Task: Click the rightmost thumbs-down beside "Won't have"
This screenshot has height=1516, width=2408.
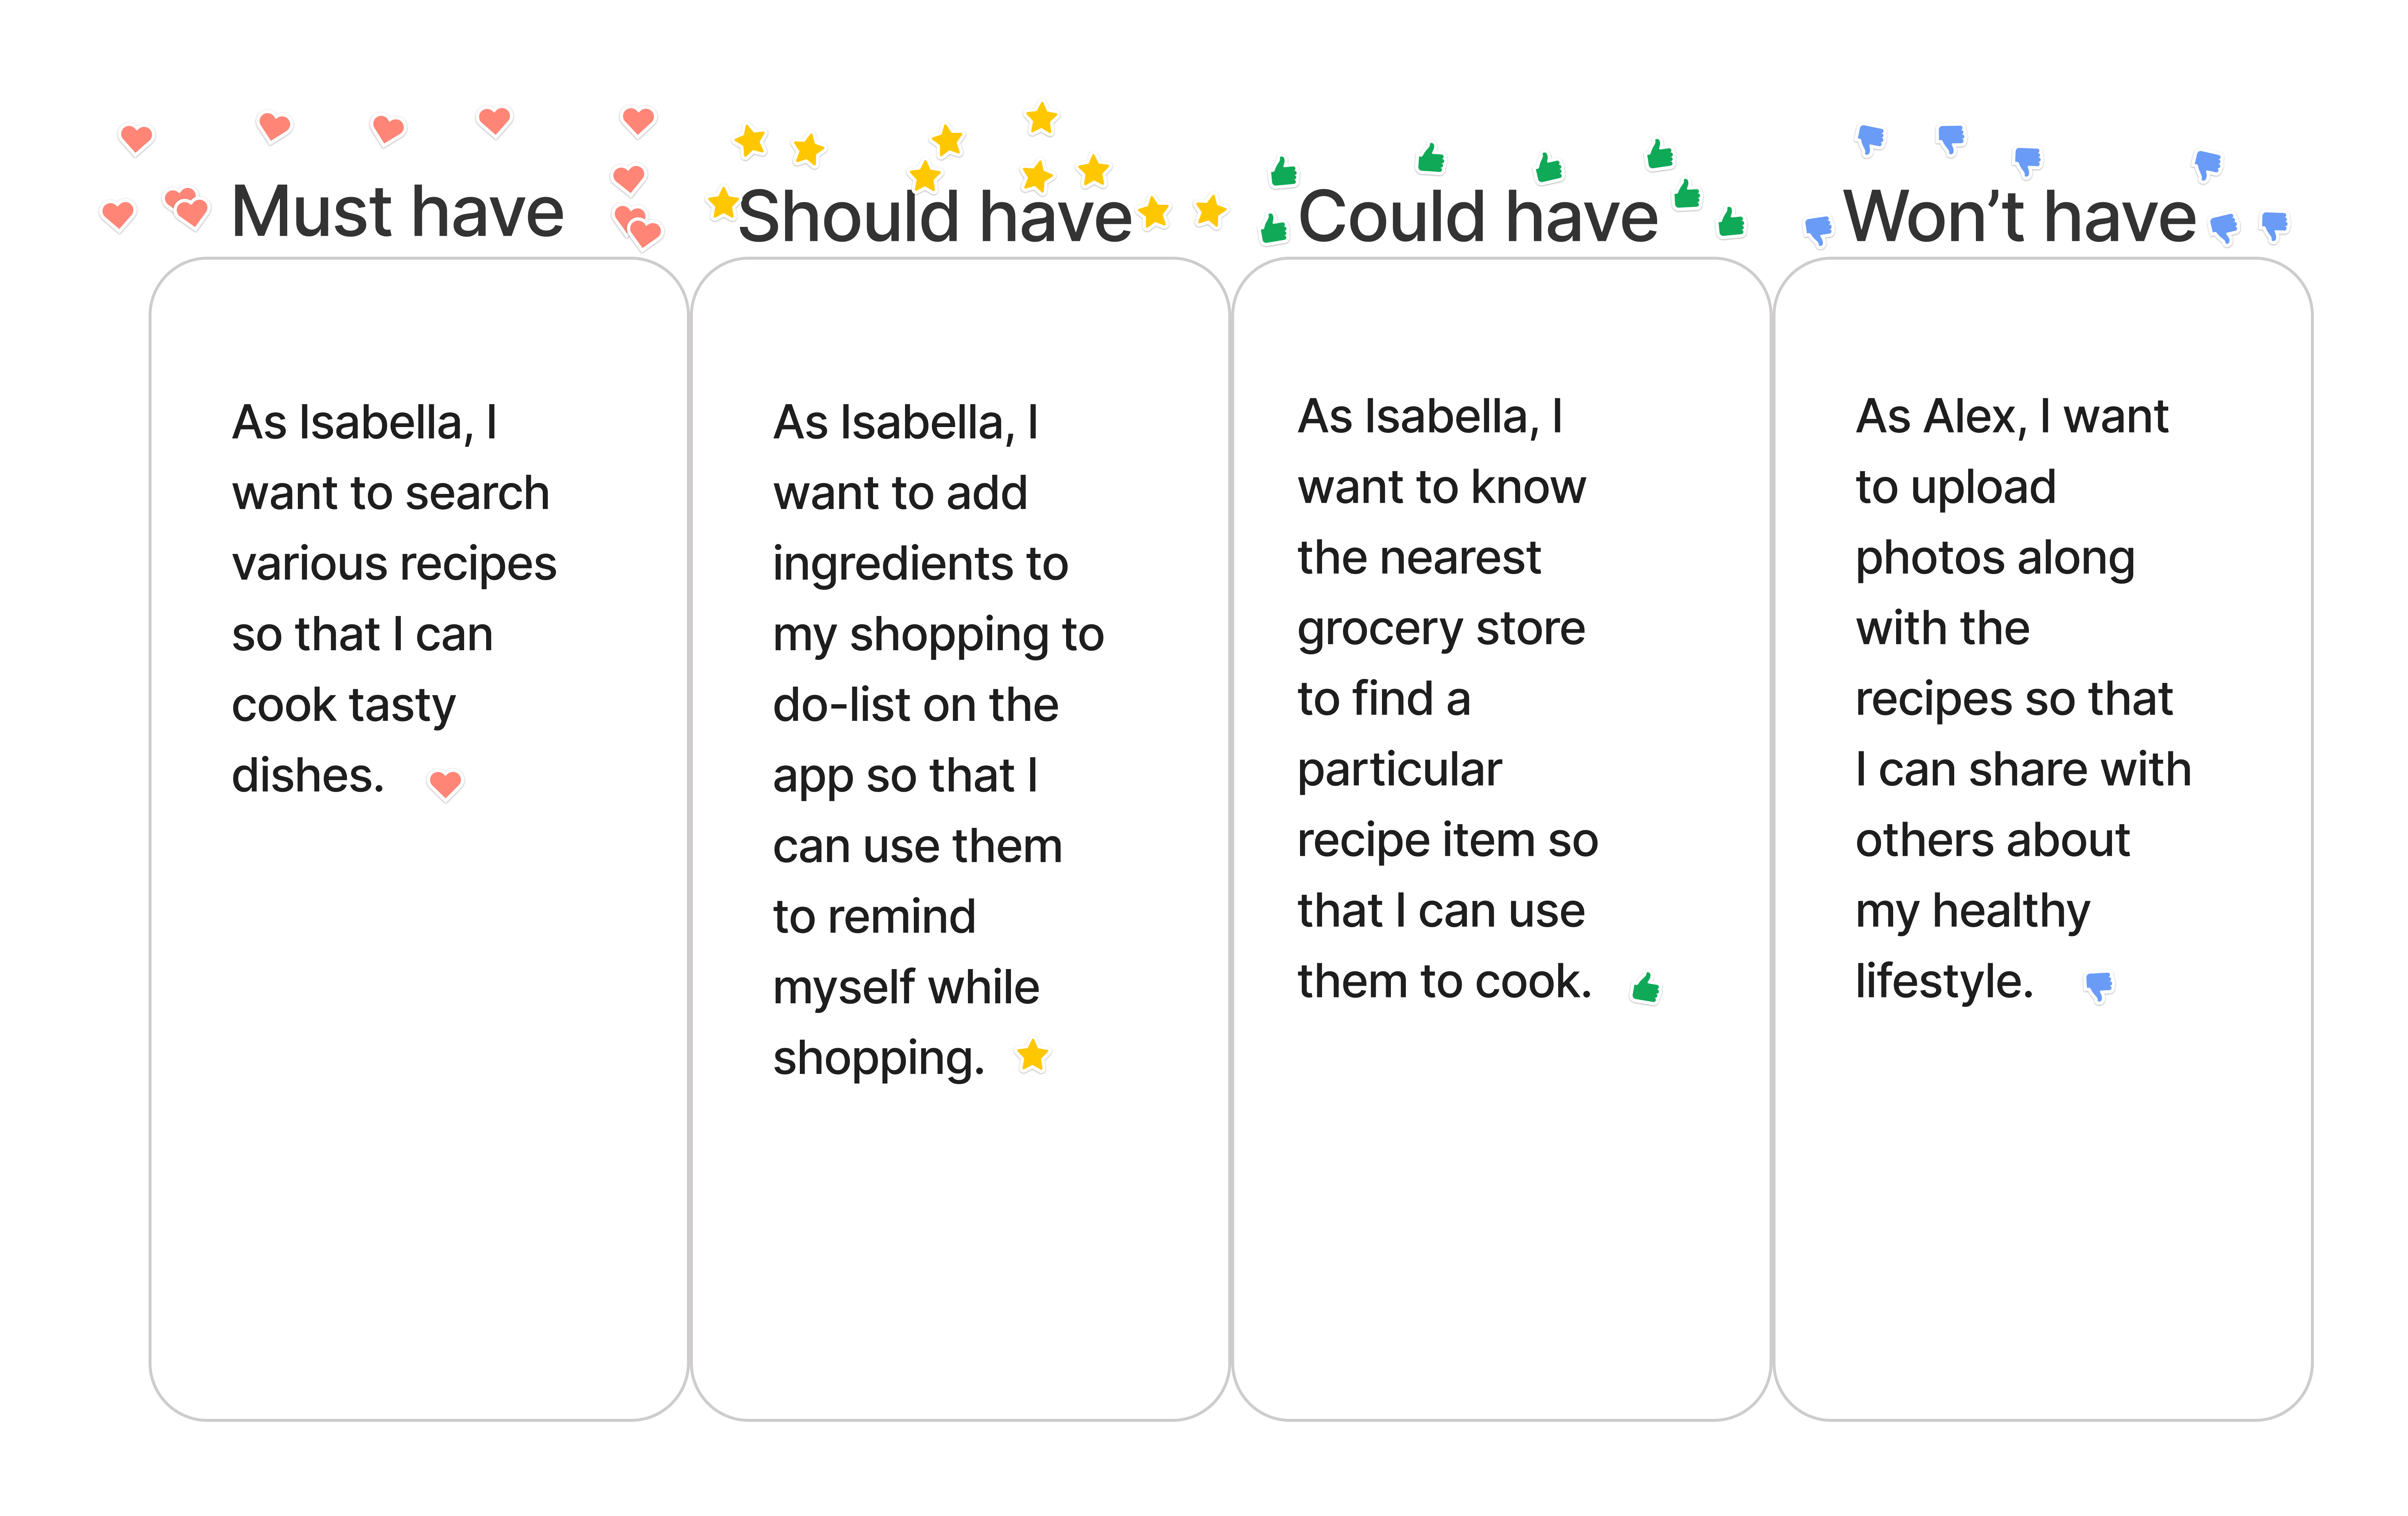Action: coord(2274,226)
